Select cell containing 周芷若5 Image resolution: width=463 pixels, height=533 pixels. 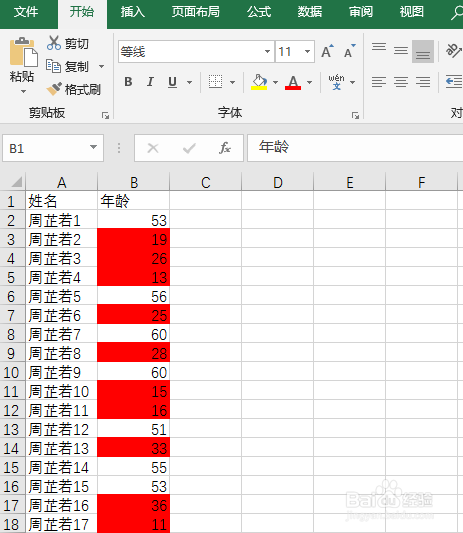[x=62, y=296]
